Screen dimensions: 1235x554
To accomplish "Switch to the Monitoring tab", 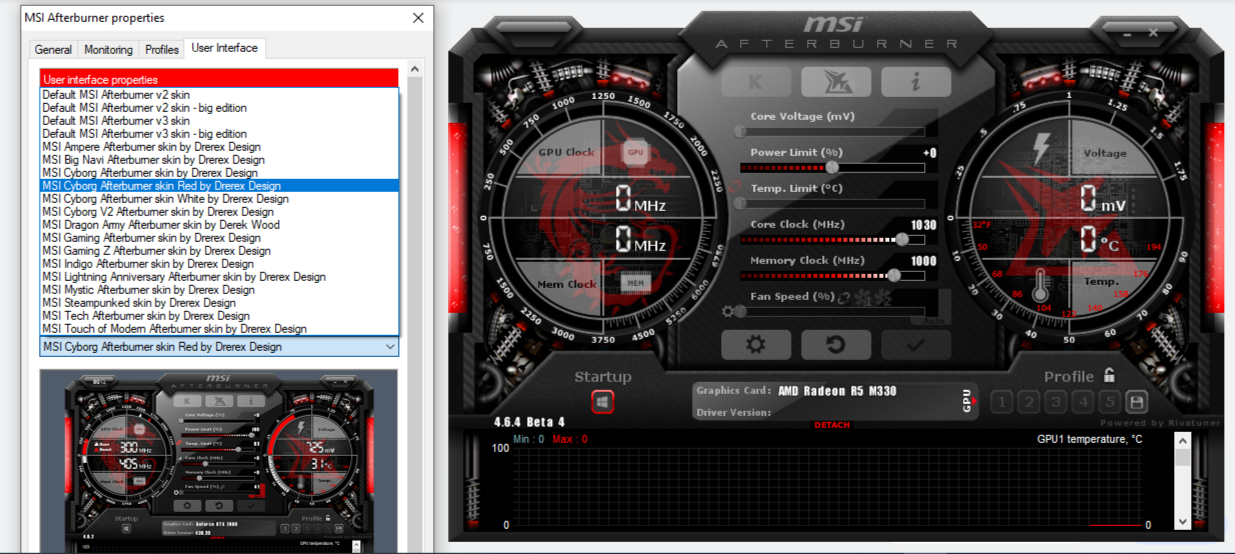I will pos(108,49).
